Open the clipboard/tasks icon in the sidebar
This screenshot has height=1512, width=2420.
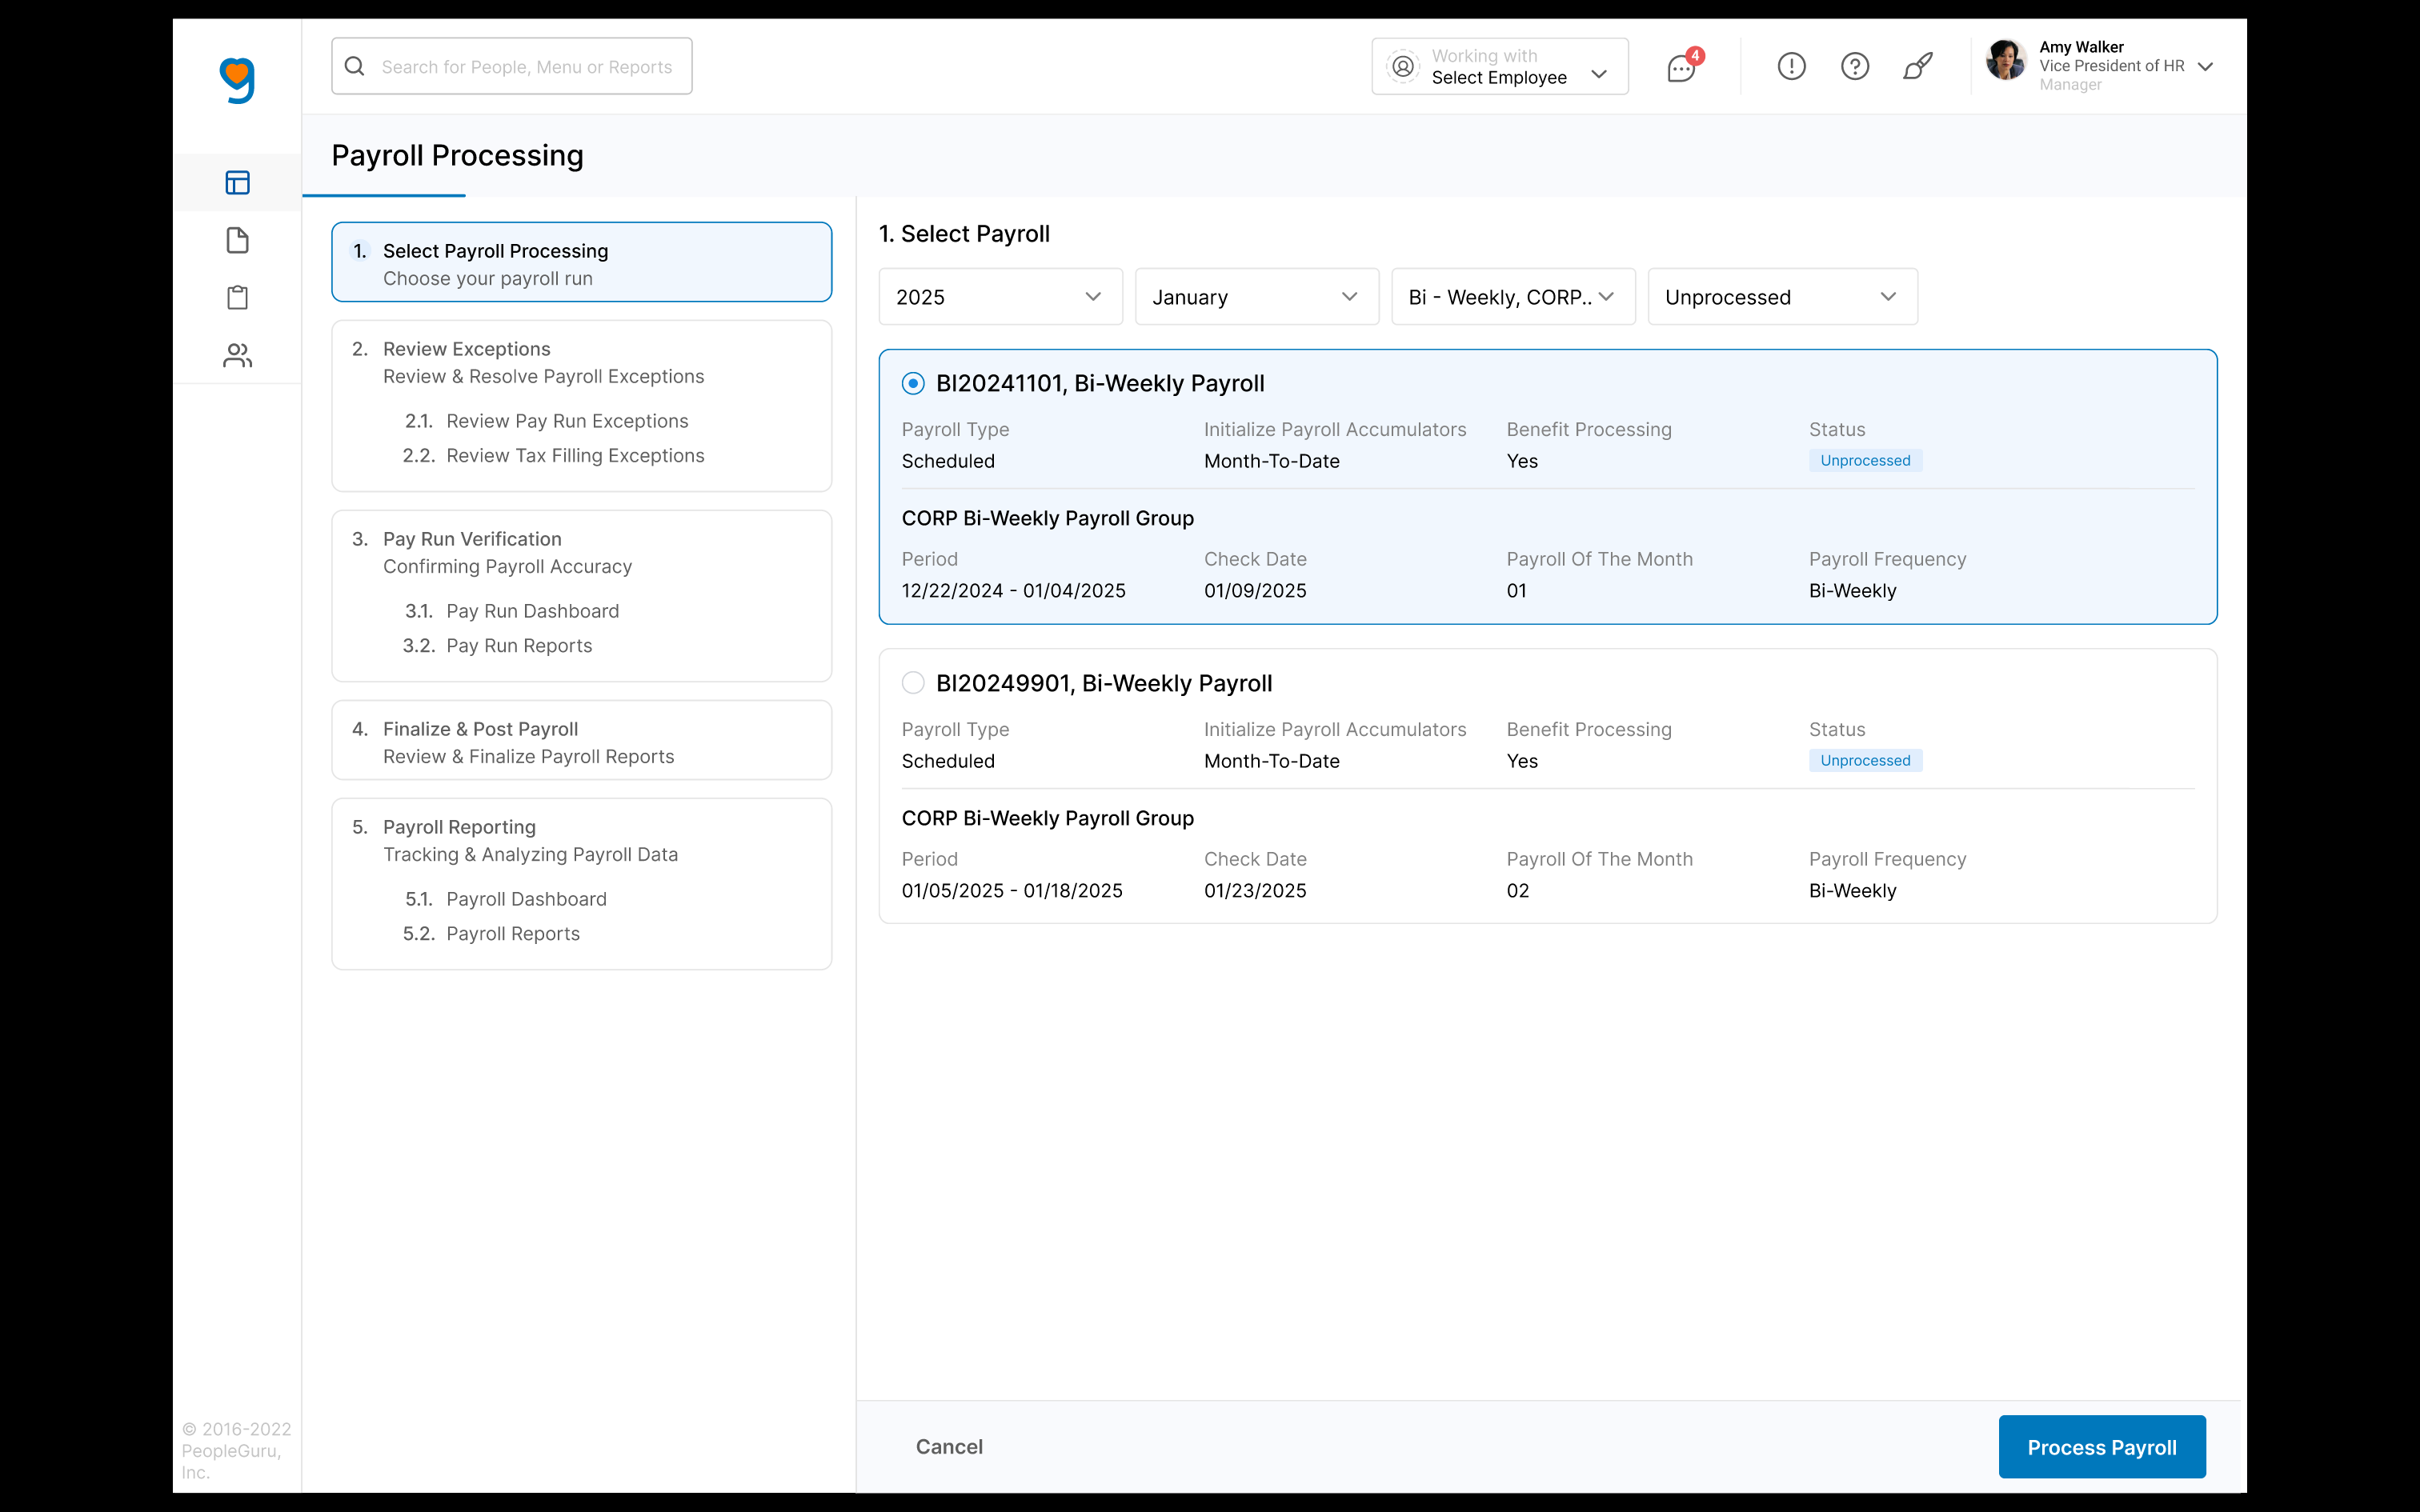pos(237,297)
